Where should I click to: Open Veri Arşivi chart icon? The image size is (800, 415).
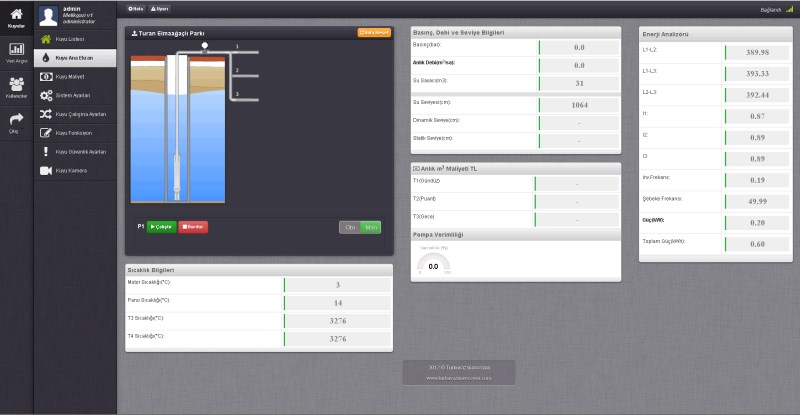point(16,50)
